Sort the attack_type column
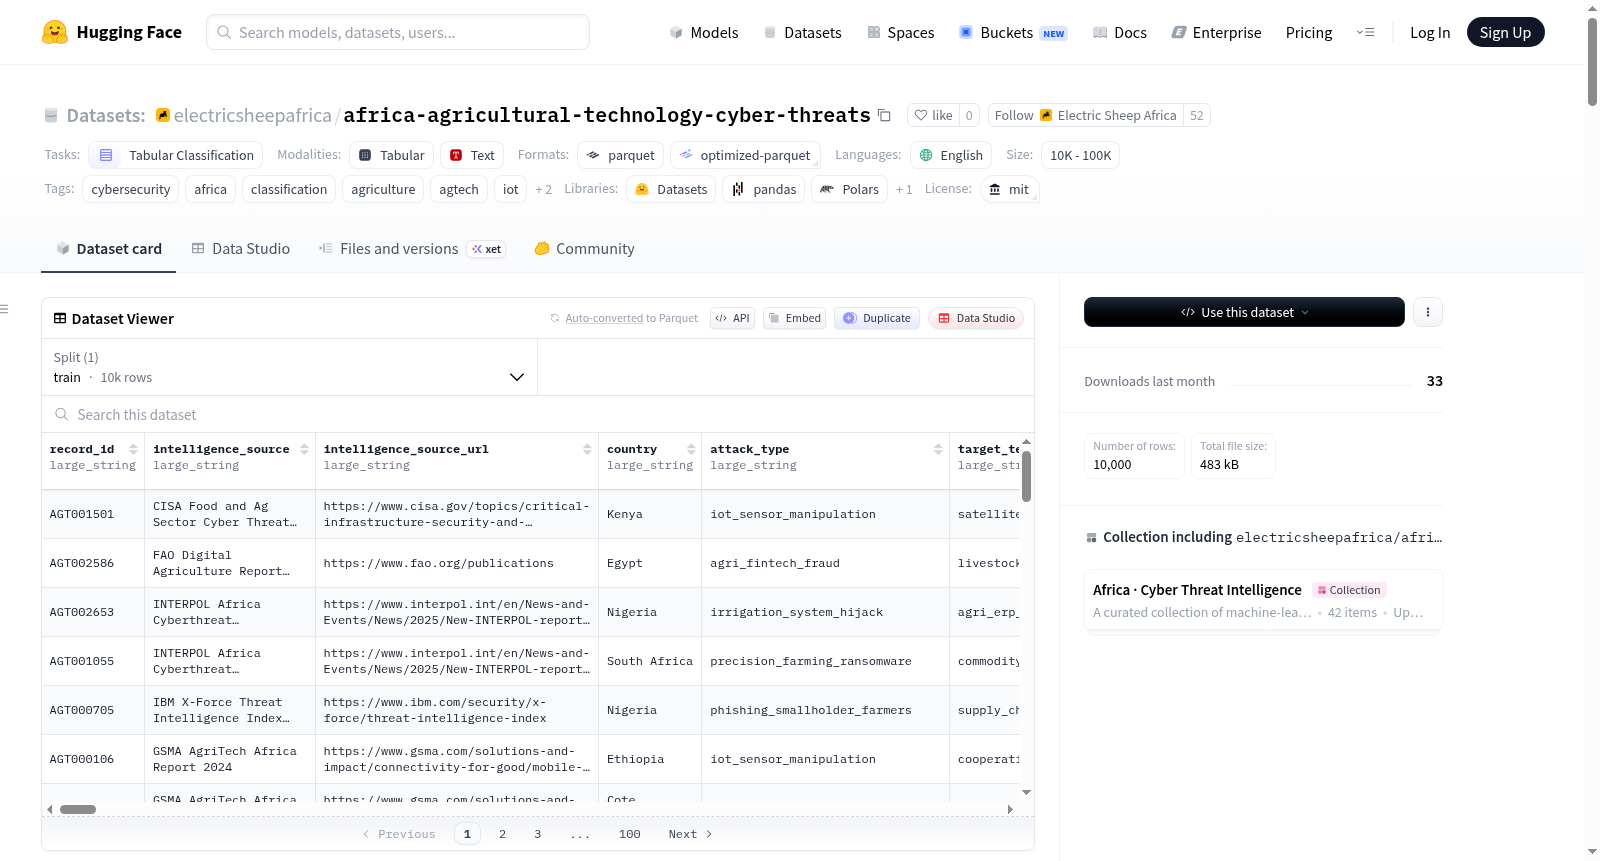Screen dimensions: 1600x861 pos(938,449)
